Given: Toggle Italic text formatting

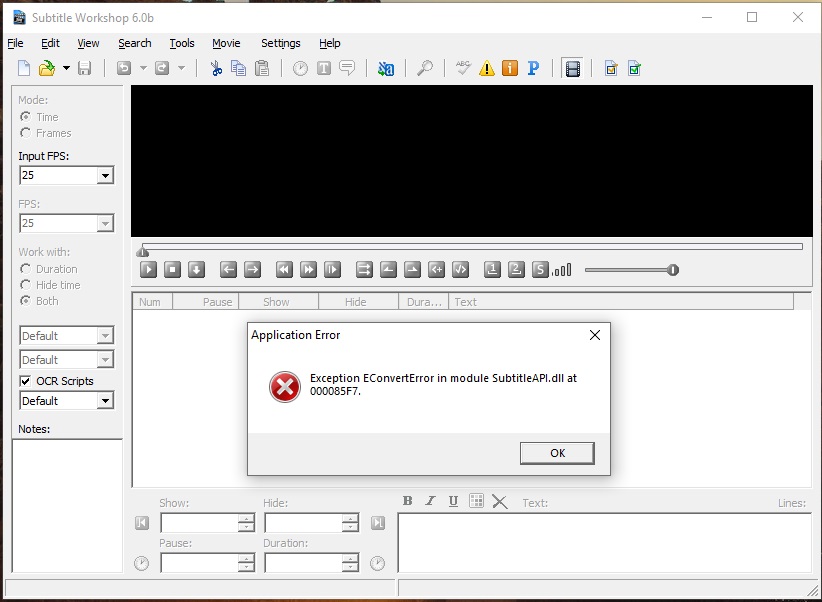Looking at the screenshot, I should coord(430,501).
